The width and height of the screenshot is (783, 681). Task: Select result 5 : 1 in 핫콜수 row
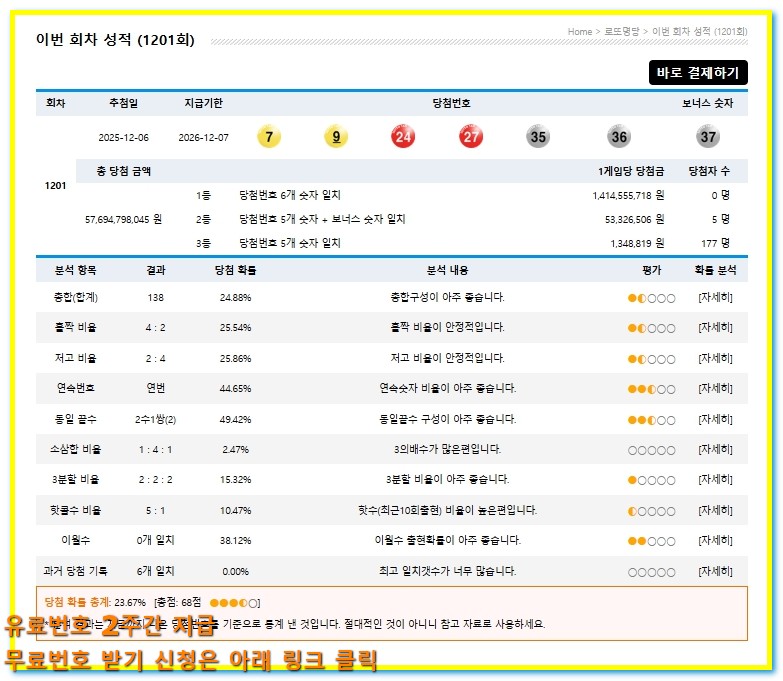pos(155,510)
